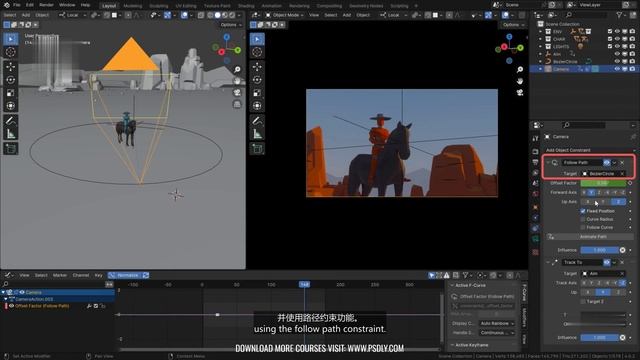Select the Measure tool in left viewport

point(11,133)
